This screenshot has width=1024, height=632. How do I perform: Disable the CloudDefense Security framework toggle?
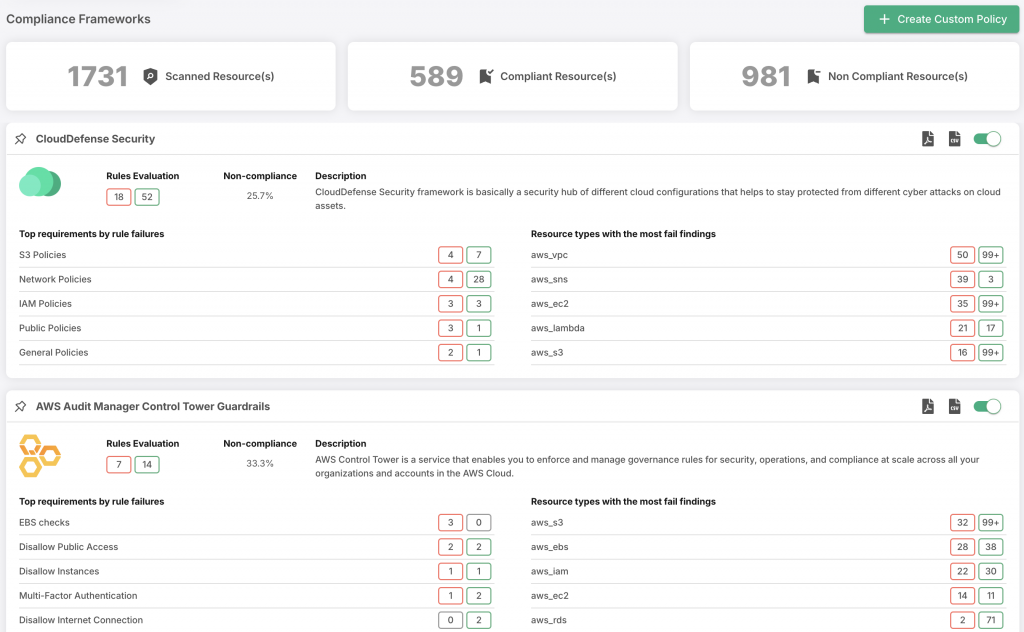tap(987, 139)
